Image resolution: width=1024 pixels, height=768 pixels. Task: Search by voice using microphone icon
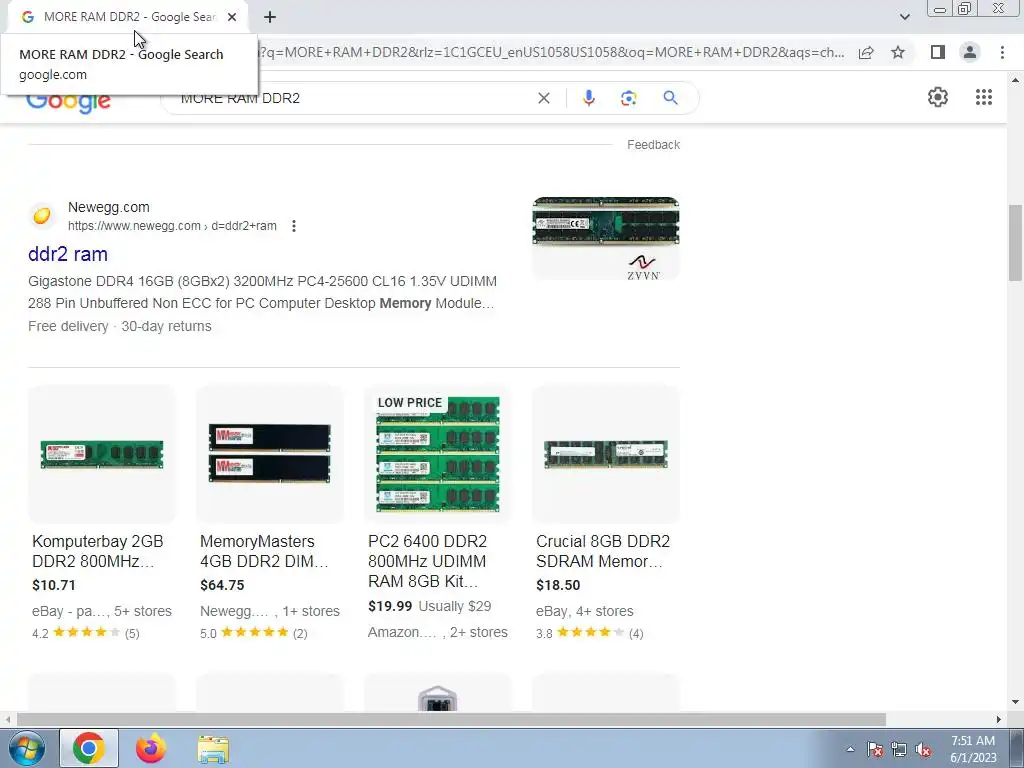(x=588, y=98)
